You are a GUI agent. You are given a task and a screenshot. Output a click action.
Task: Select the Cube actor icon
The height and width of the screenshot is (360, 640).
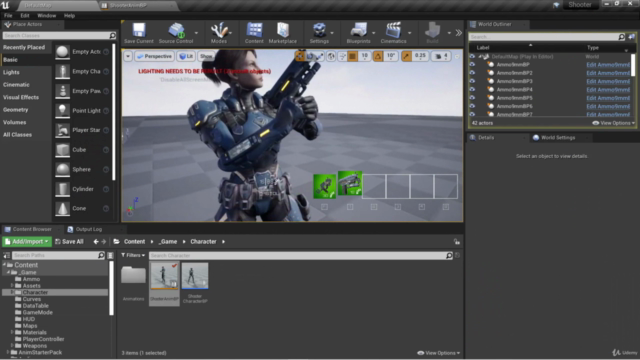[62, 150]
